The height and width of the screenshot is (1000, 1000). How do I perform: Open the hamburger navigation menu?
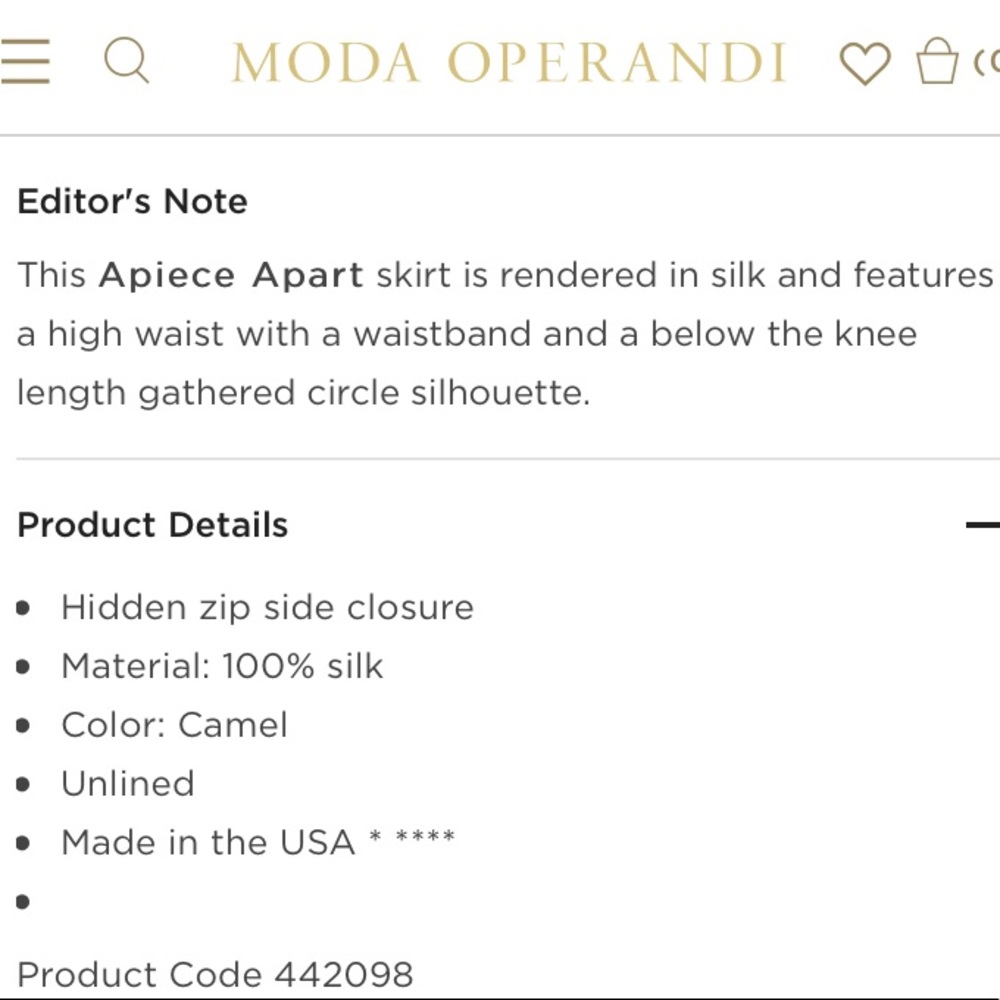click(25, 62)
